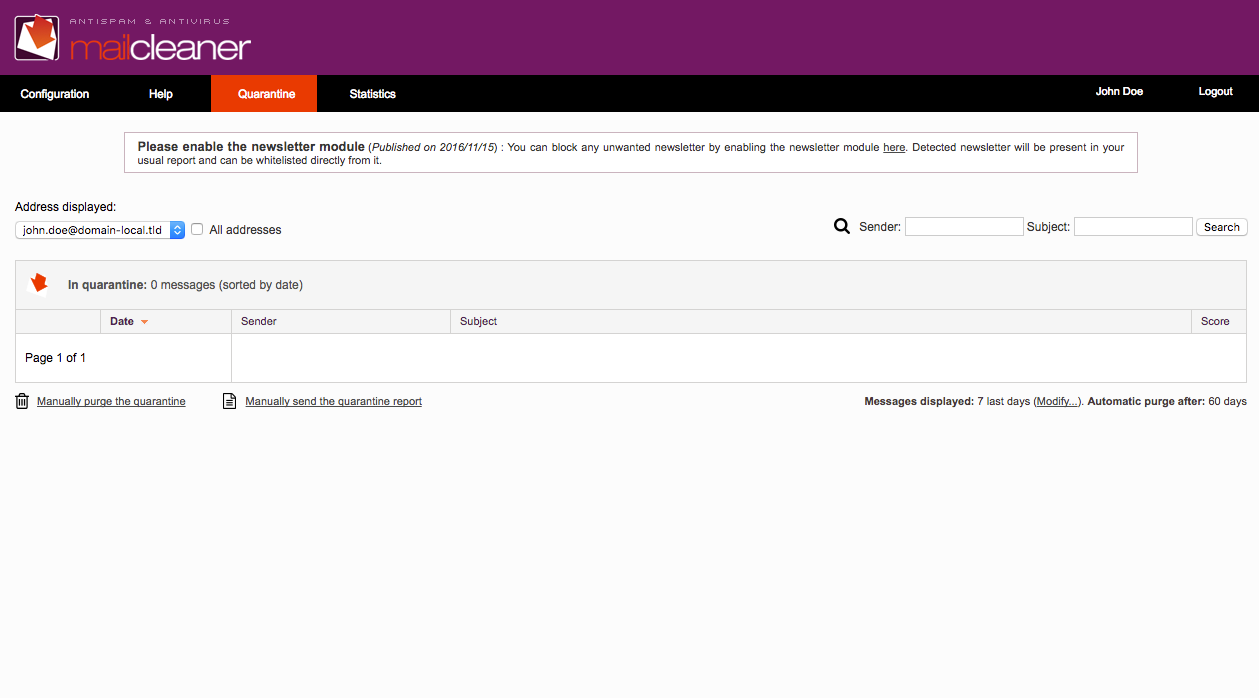This screenshot has height=698, width=1259.
Task: Click the search magnifier icon
Action: tap(841, 226)
